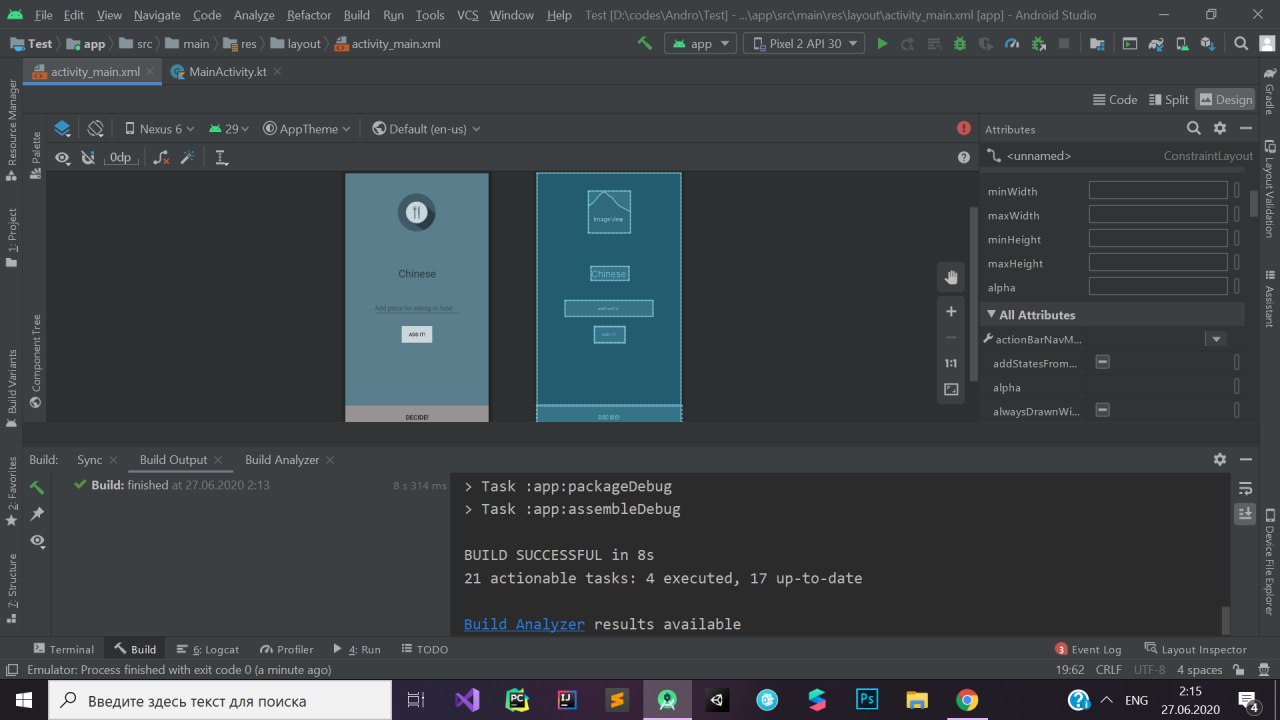Open Build panel settings gear
The width and height of the screenshot is (1280, 720).
click(x=1220, y=459)
